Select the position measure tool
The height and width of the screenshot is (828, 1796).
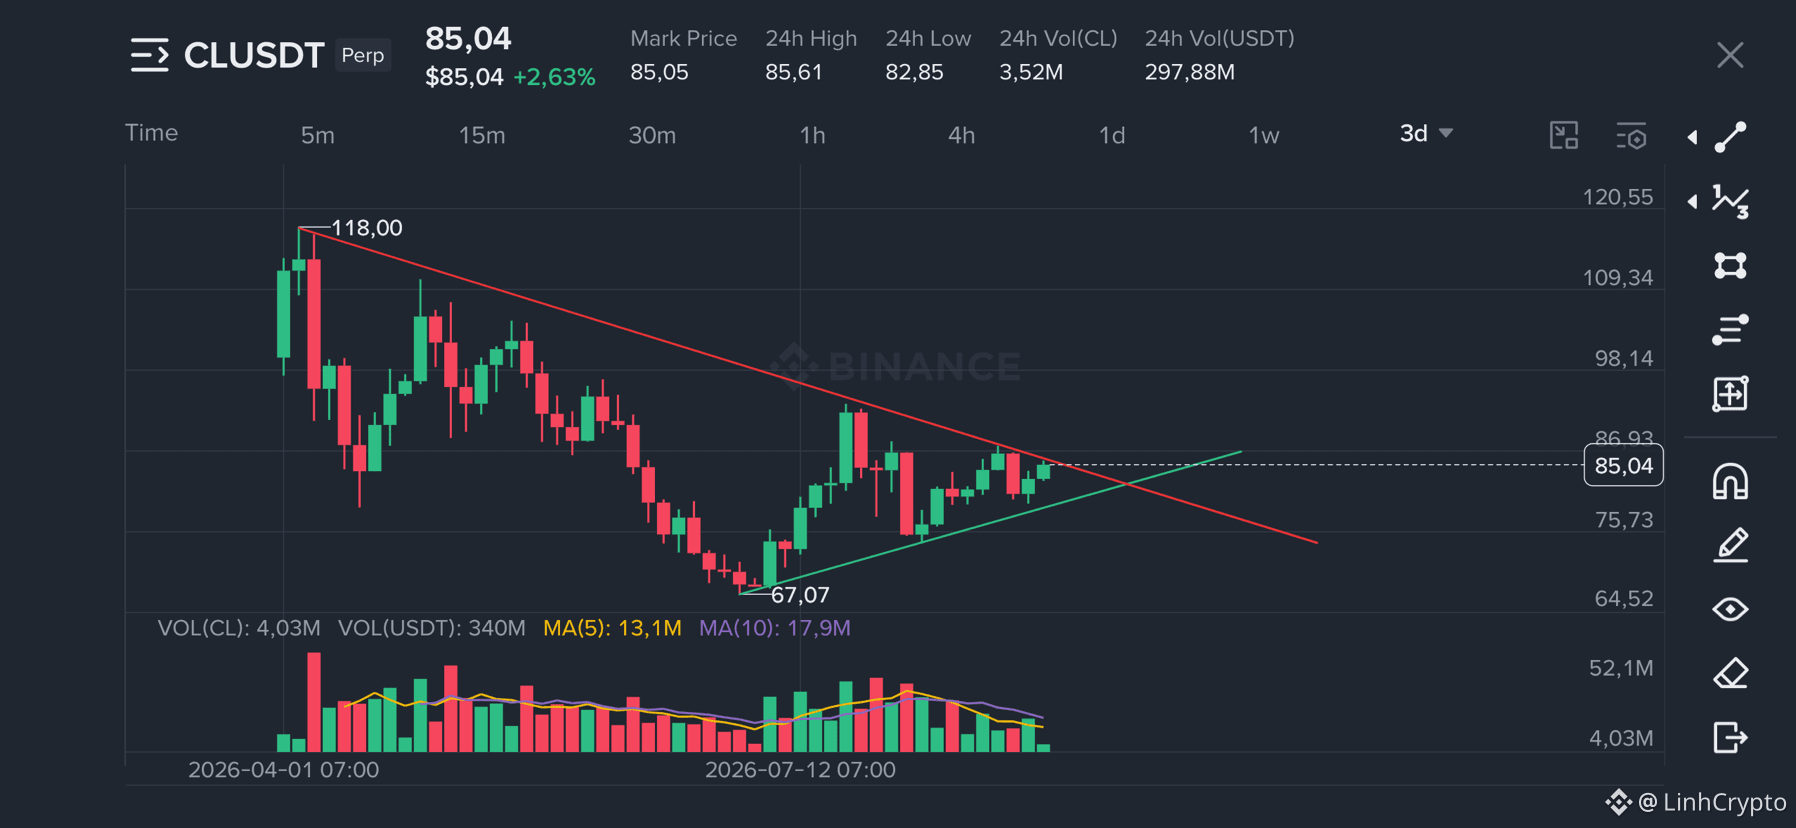(x=1731, y=393)
